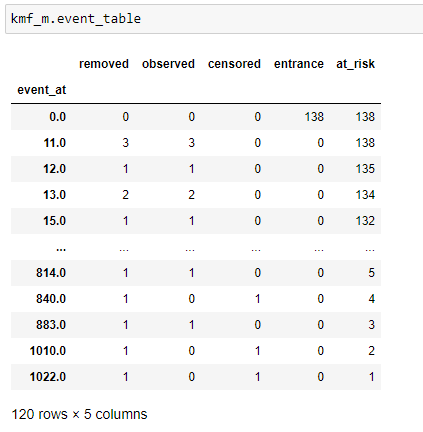Click the row index 15.0
This screenshot has height=432, width=423.
coord(55,221)
